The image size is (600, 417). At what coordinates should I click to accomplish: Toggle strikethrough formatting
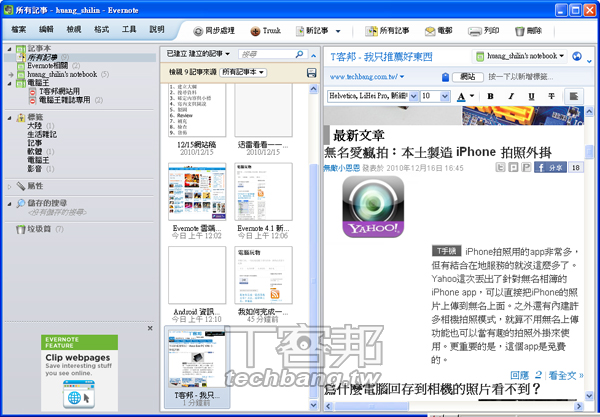coord(551,96)
